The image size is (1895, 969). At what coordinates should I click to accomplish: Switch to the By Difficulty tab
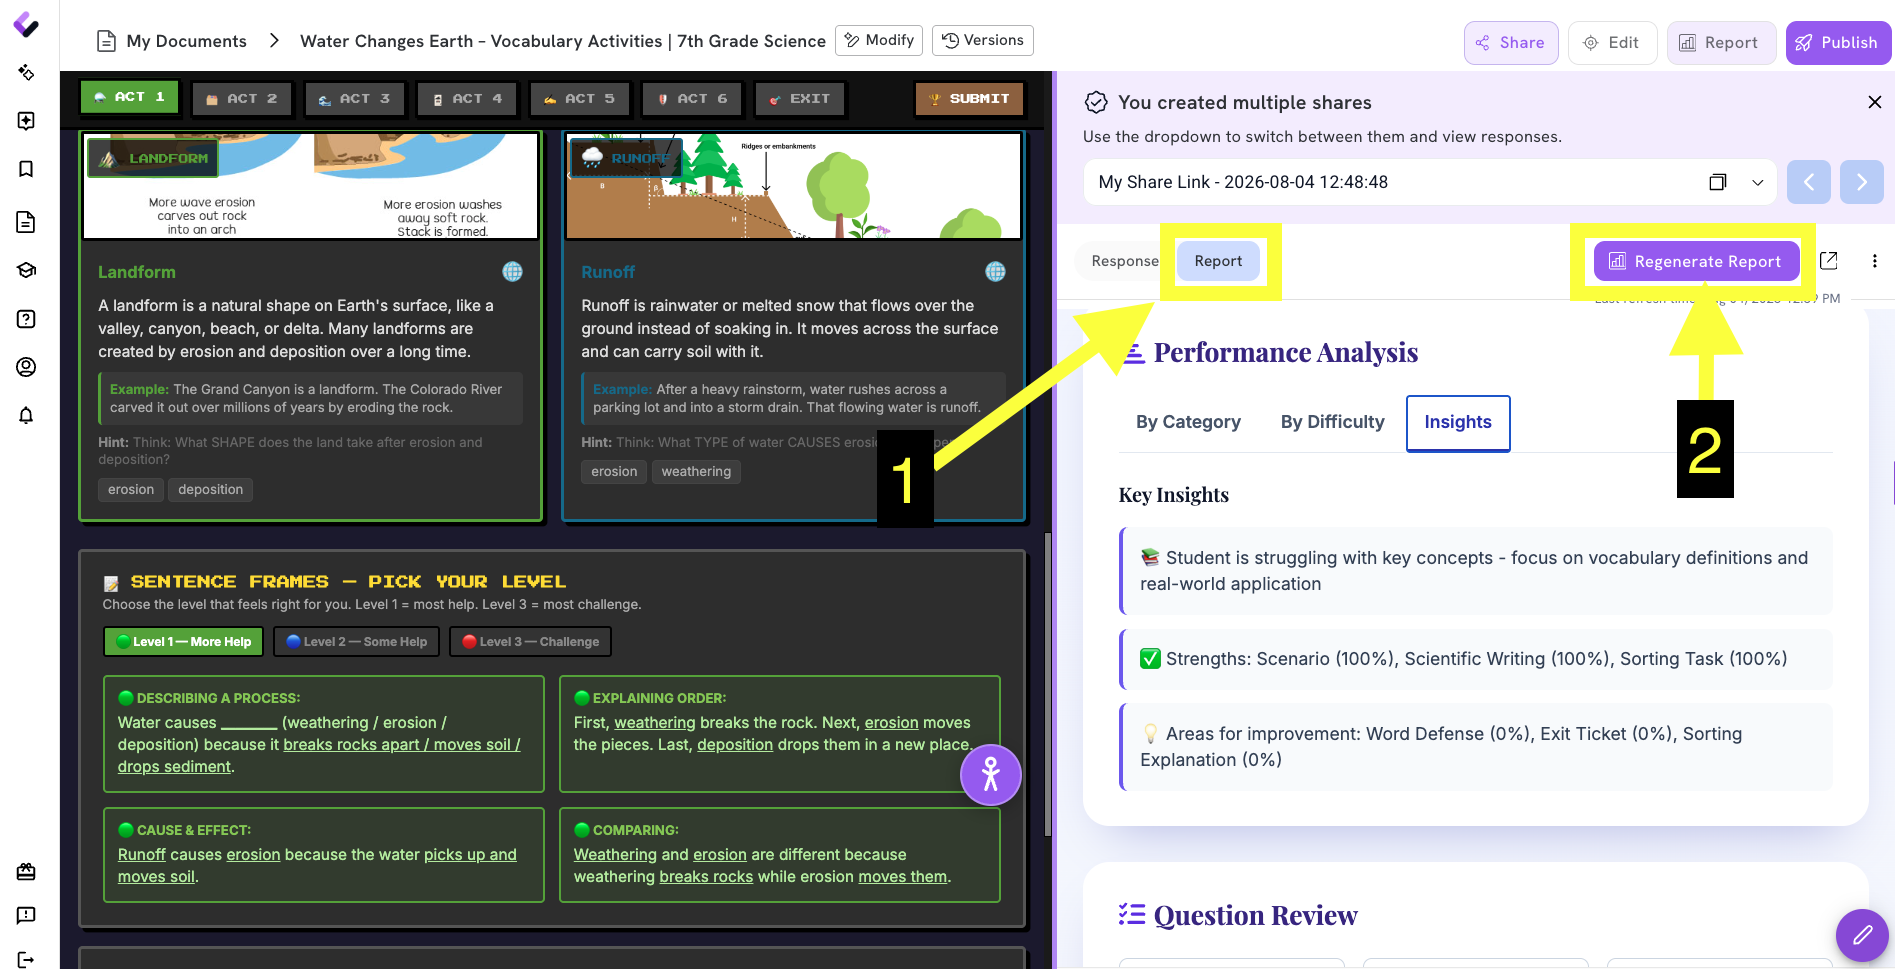[x=1332, y=422]
